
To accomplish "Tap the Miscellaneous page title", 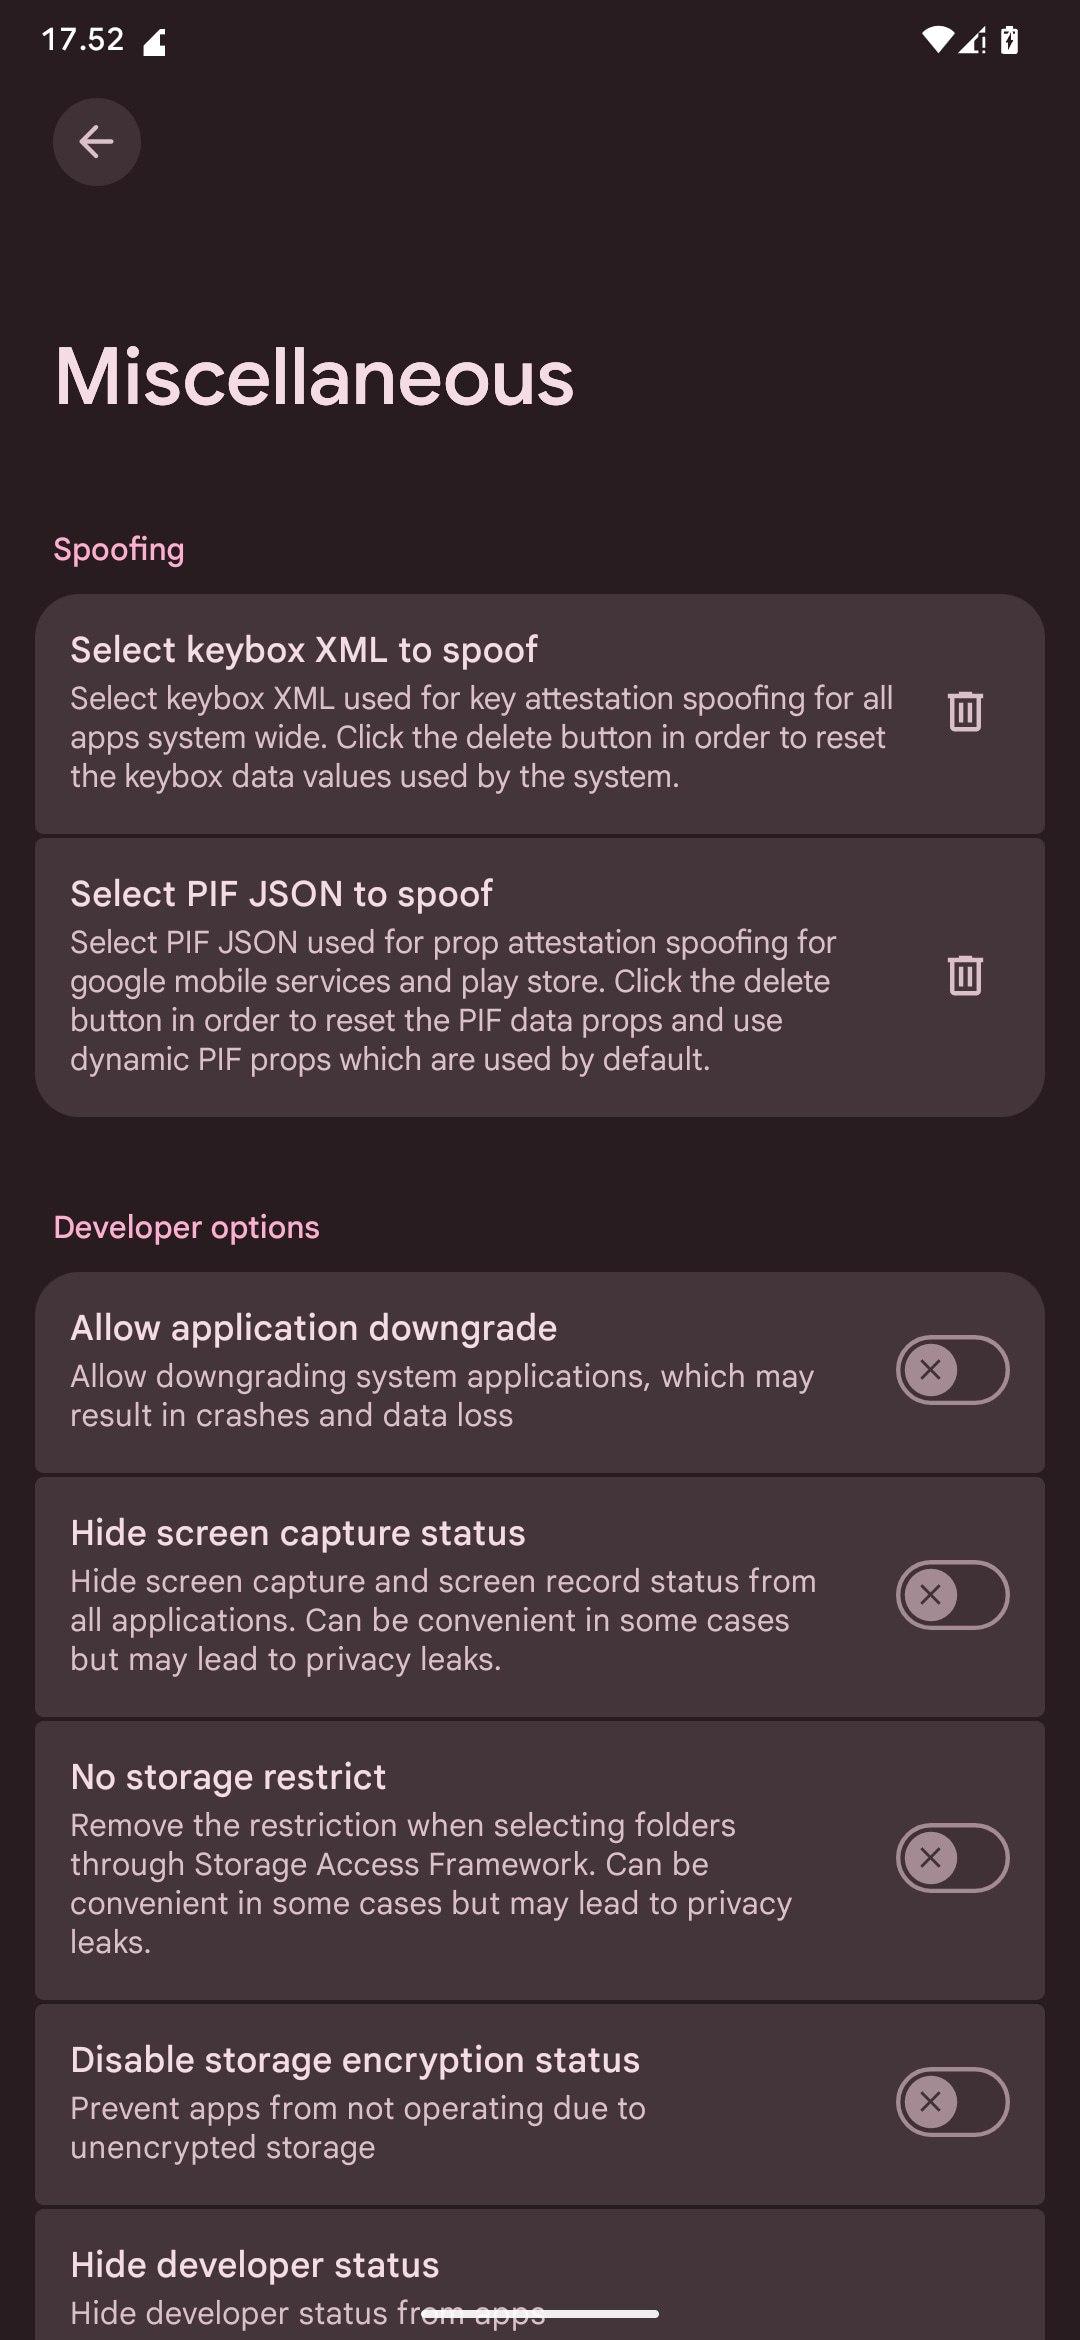I will pos(314,377).
